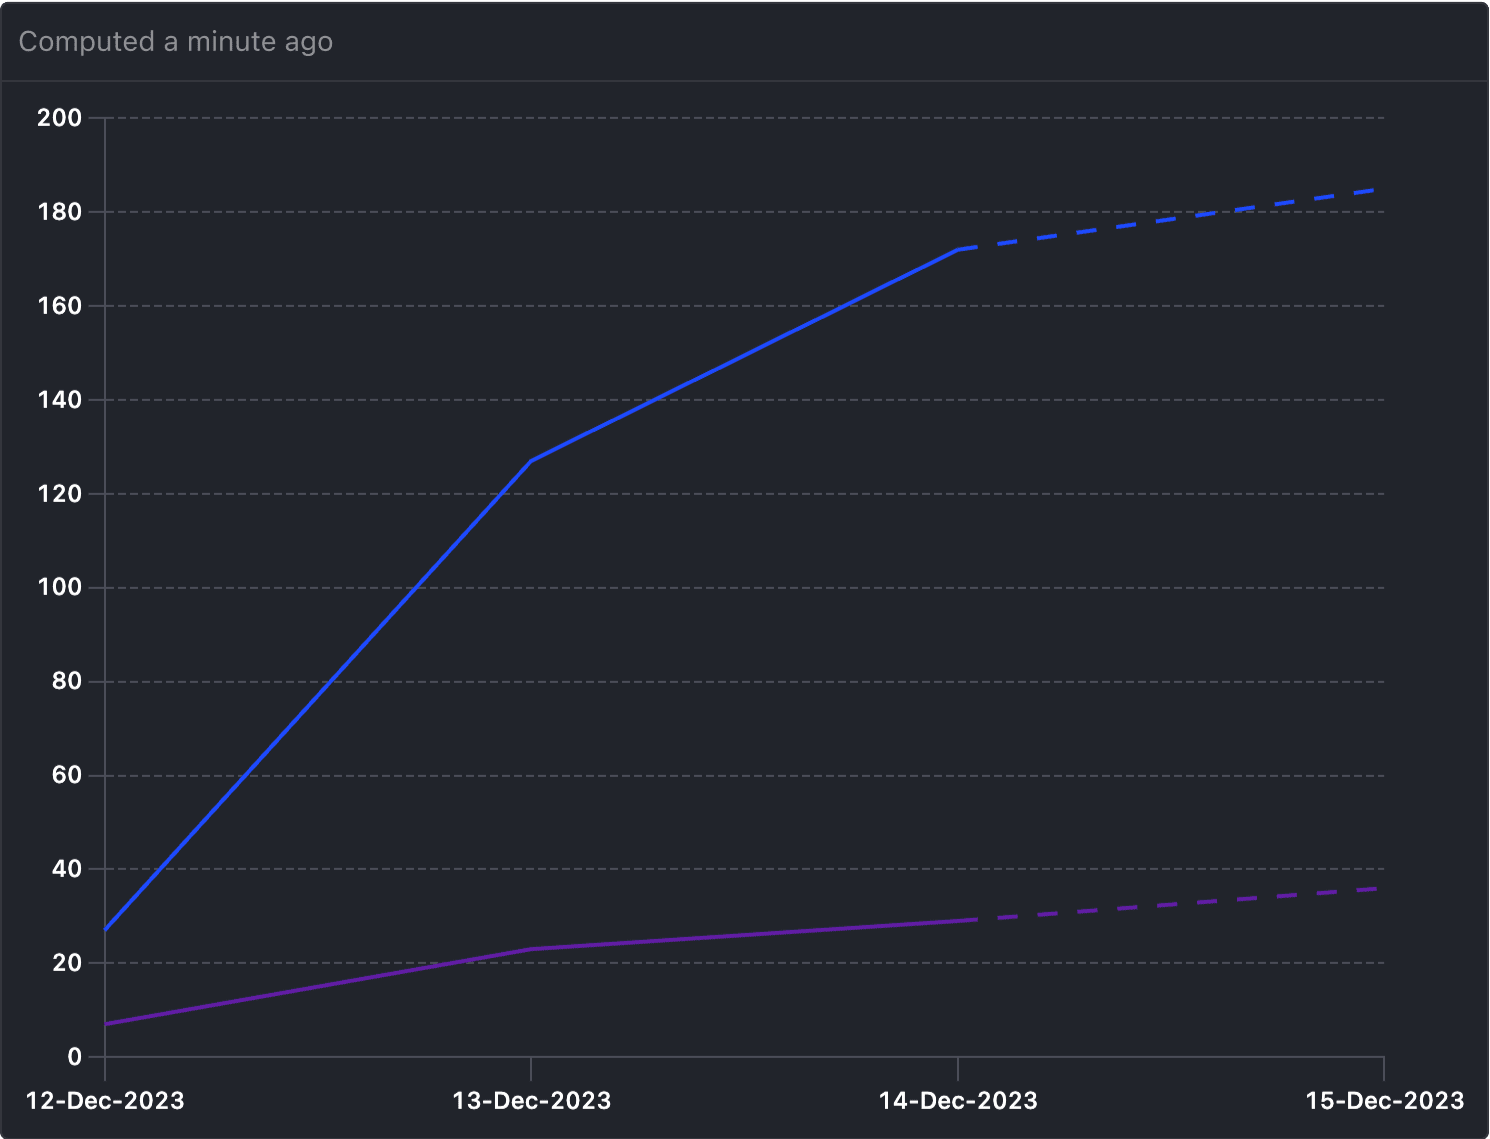This screenshot has width=1490, height=1139.
Task: Click the 40 y-axis label
Action: pyautogui.click(x=67, y=869)
